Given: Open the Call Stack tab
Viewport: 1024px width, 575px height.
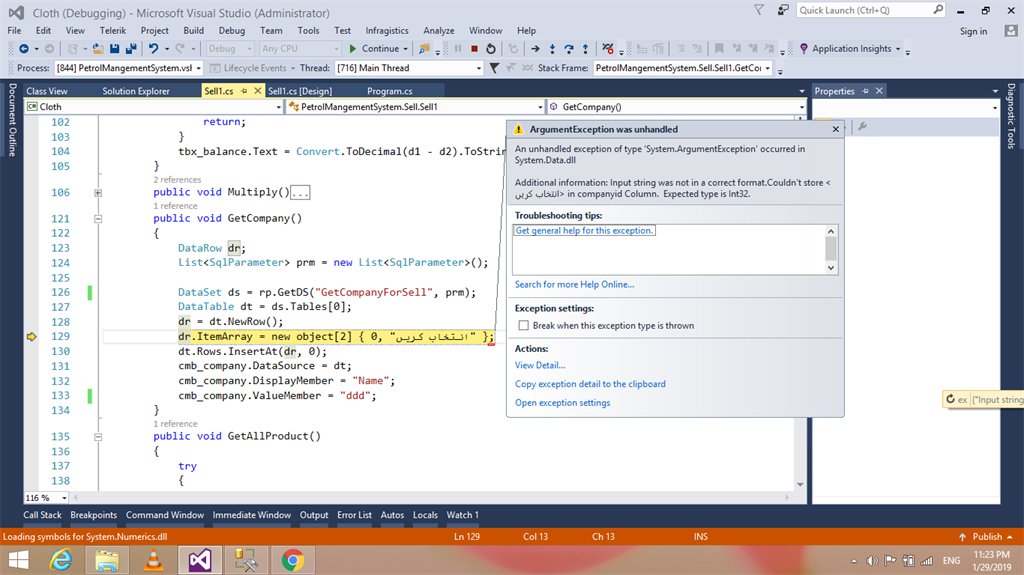Looking at the screenshot, I should (42, 515).
